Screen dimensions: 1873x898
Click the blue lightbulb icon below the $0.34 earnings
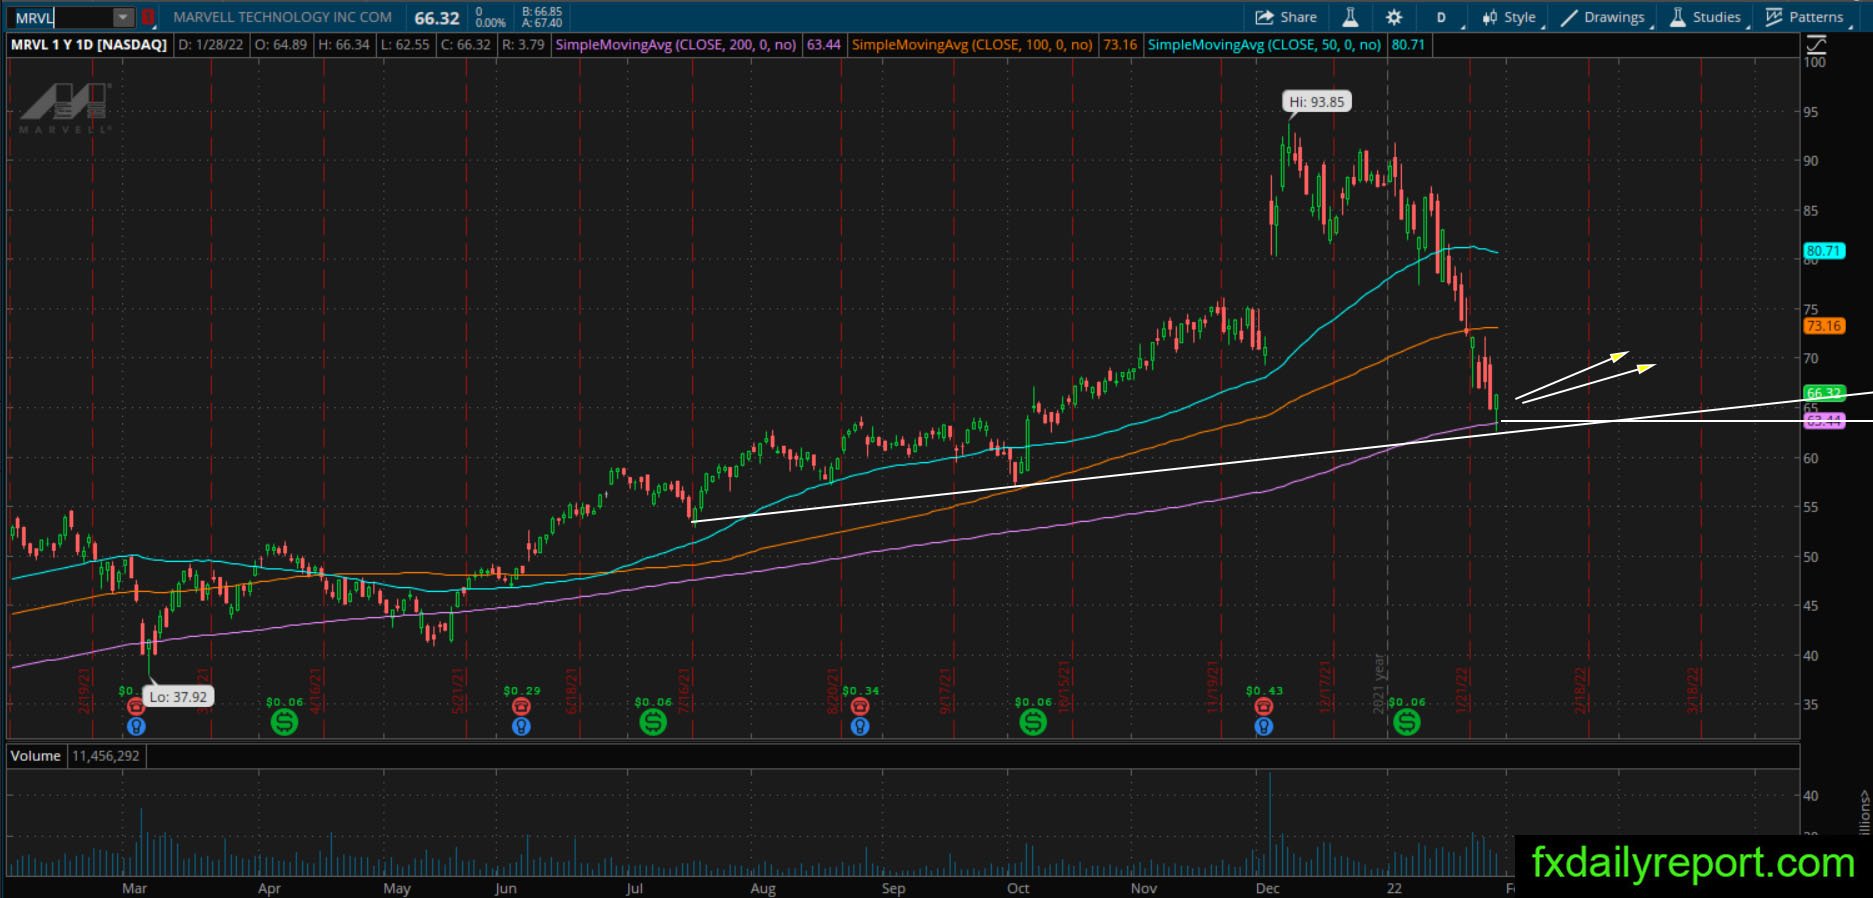(860, 726)
